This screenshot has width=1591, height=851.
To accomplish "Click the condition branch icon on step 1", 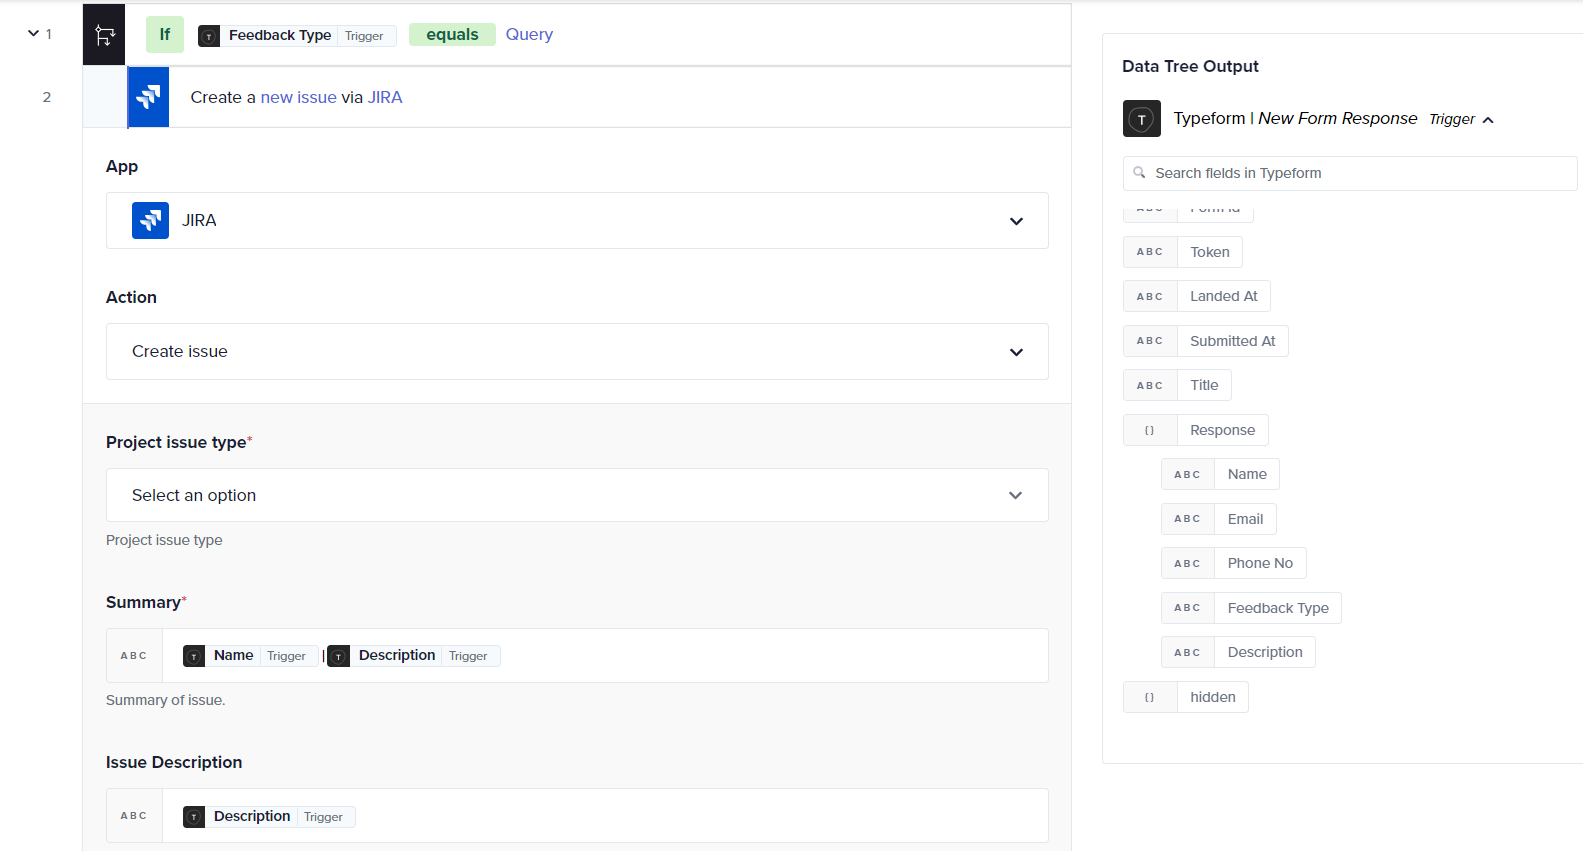I will [104, 35].
